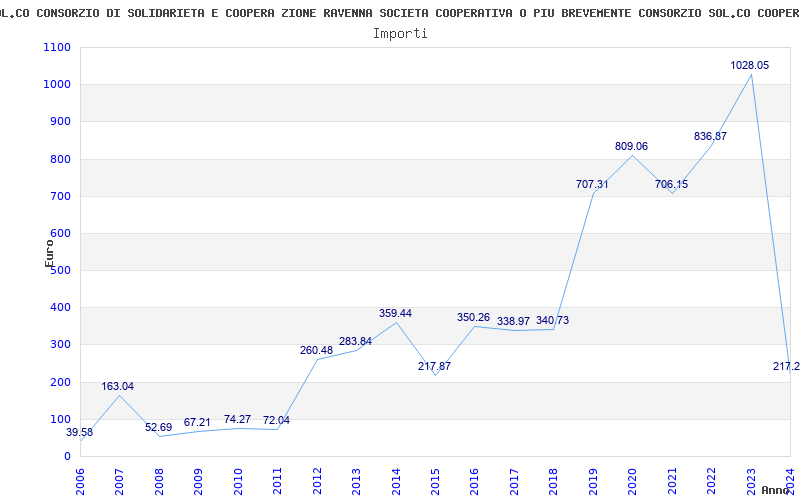This screenshot has width=800, height=500.
Task: Click the 1028.05 data label for 2023
Action: click(x=749, y=65)
